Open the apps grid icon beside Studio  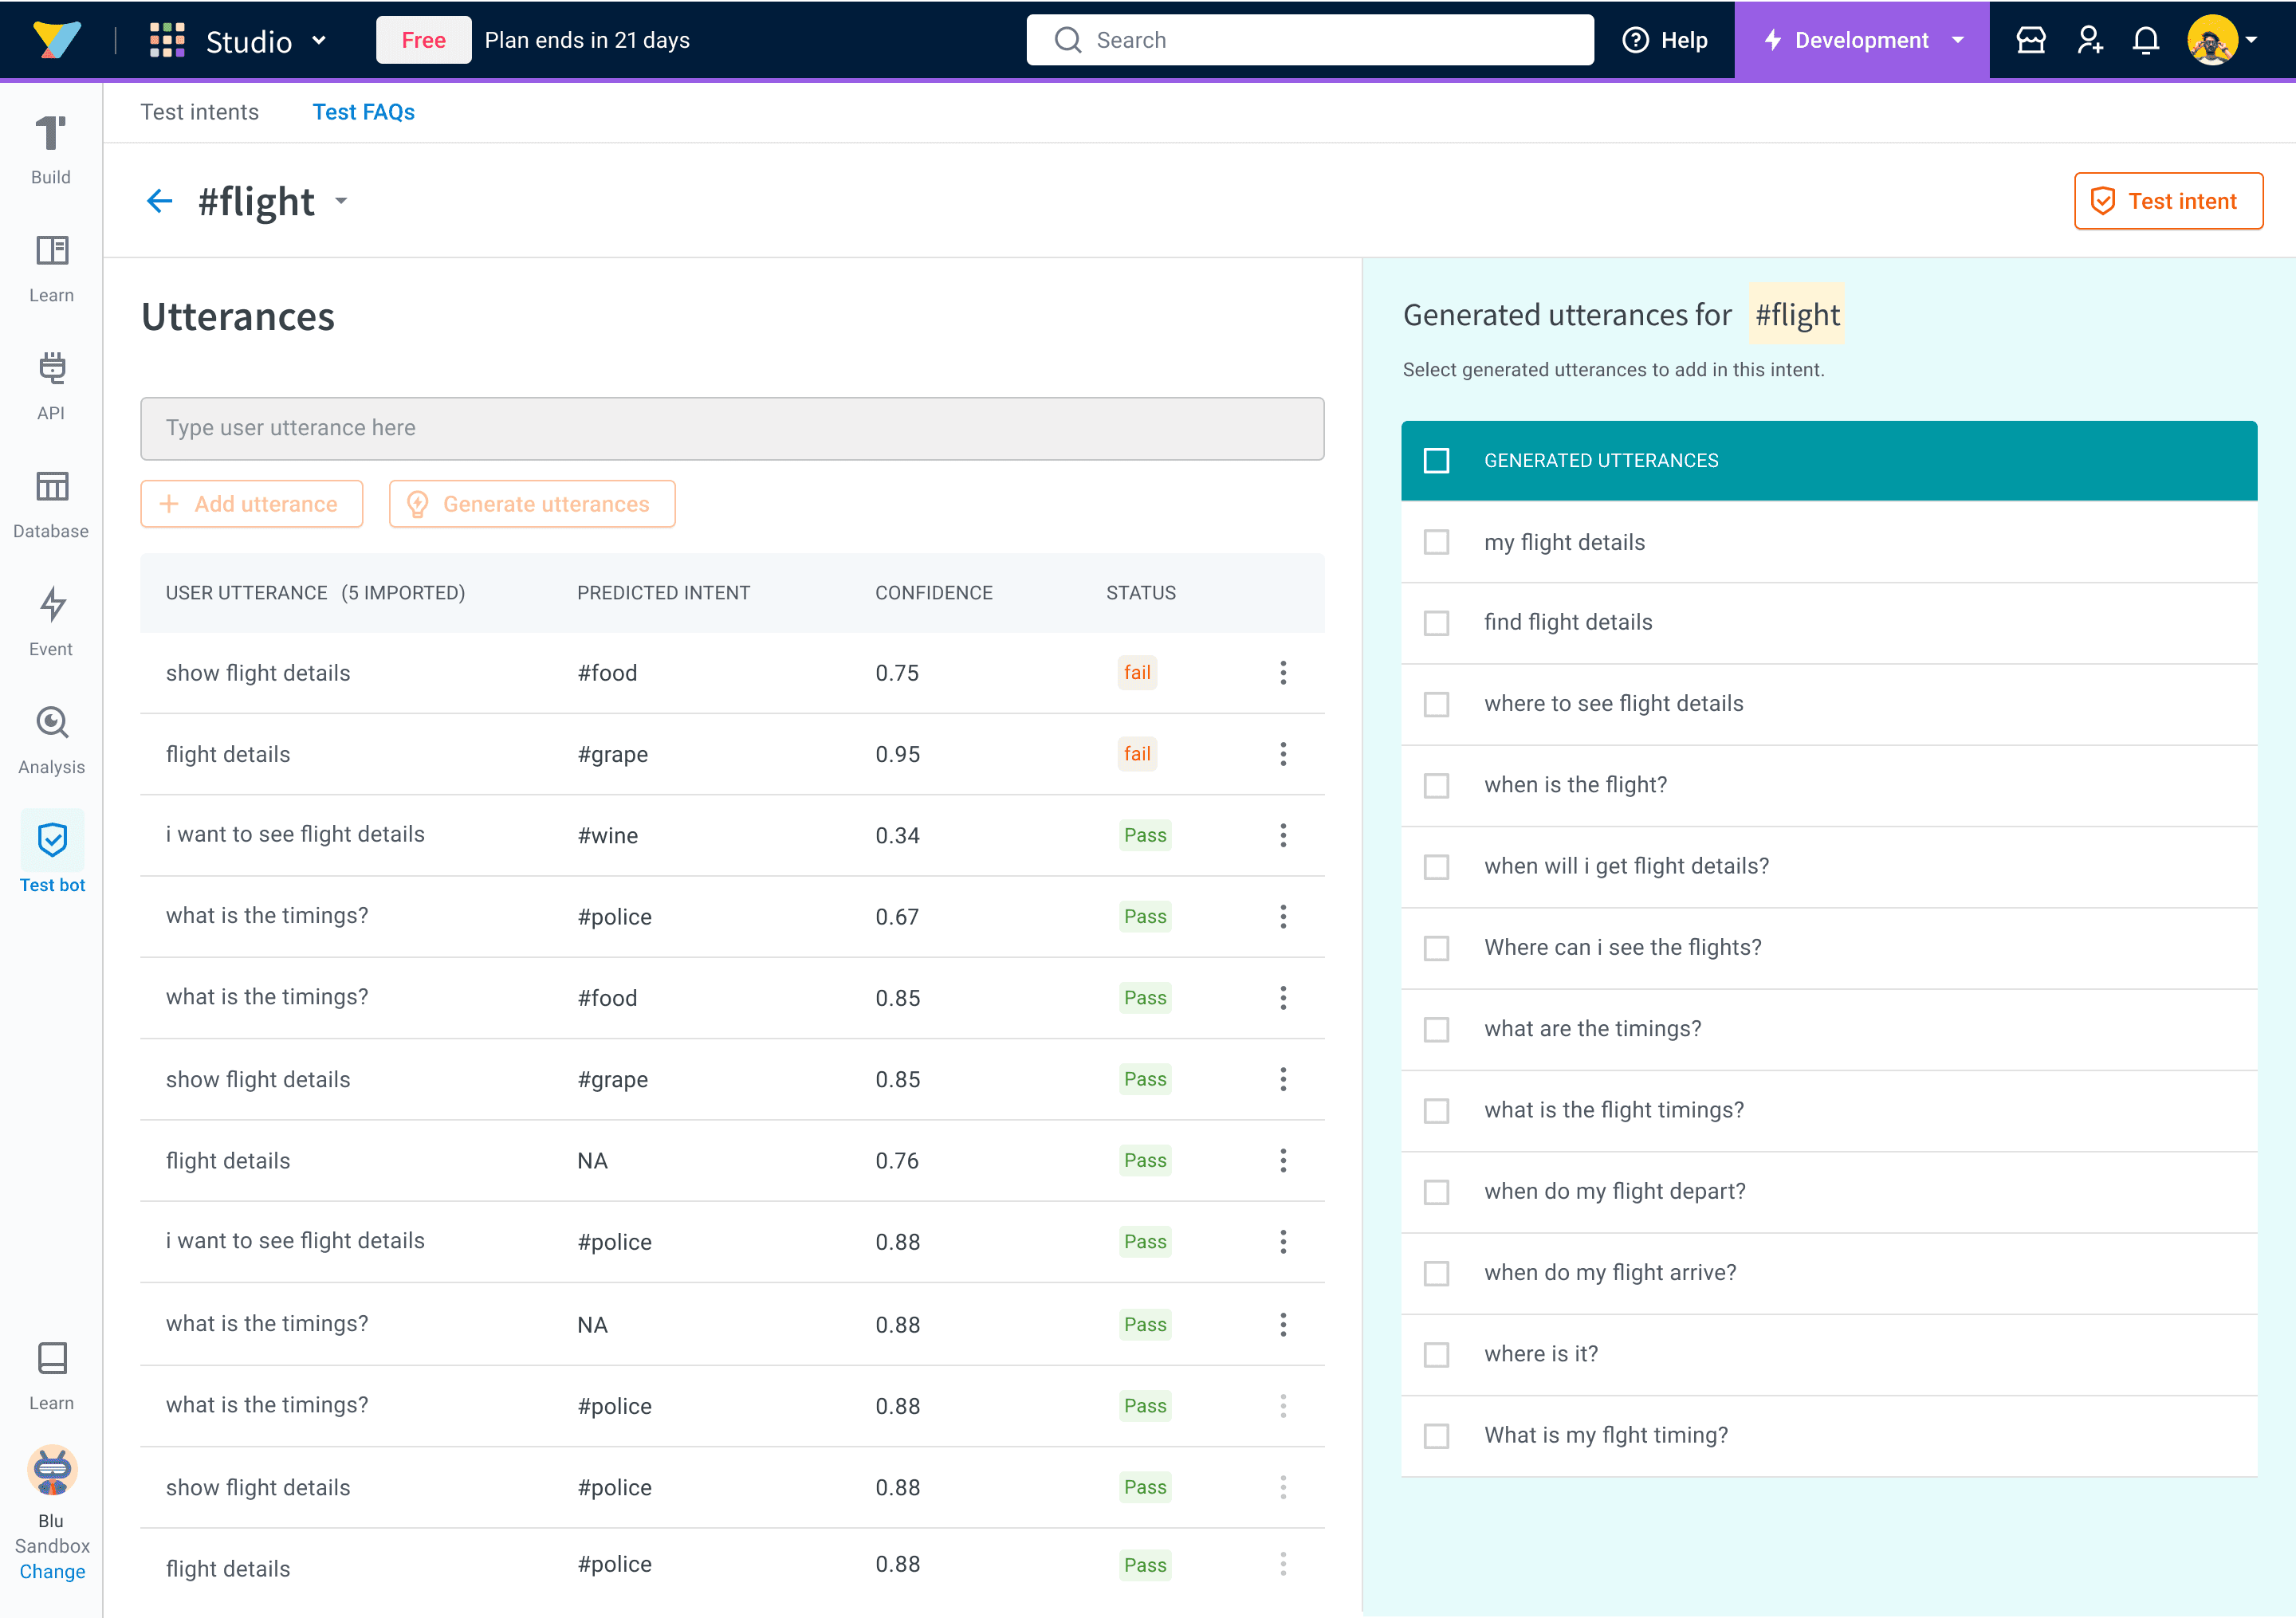(167, 40)
